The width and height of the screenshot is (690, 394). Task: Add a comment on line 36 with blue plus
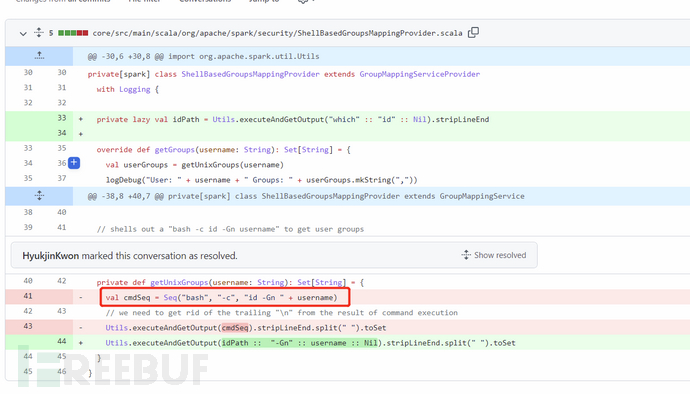74,163
